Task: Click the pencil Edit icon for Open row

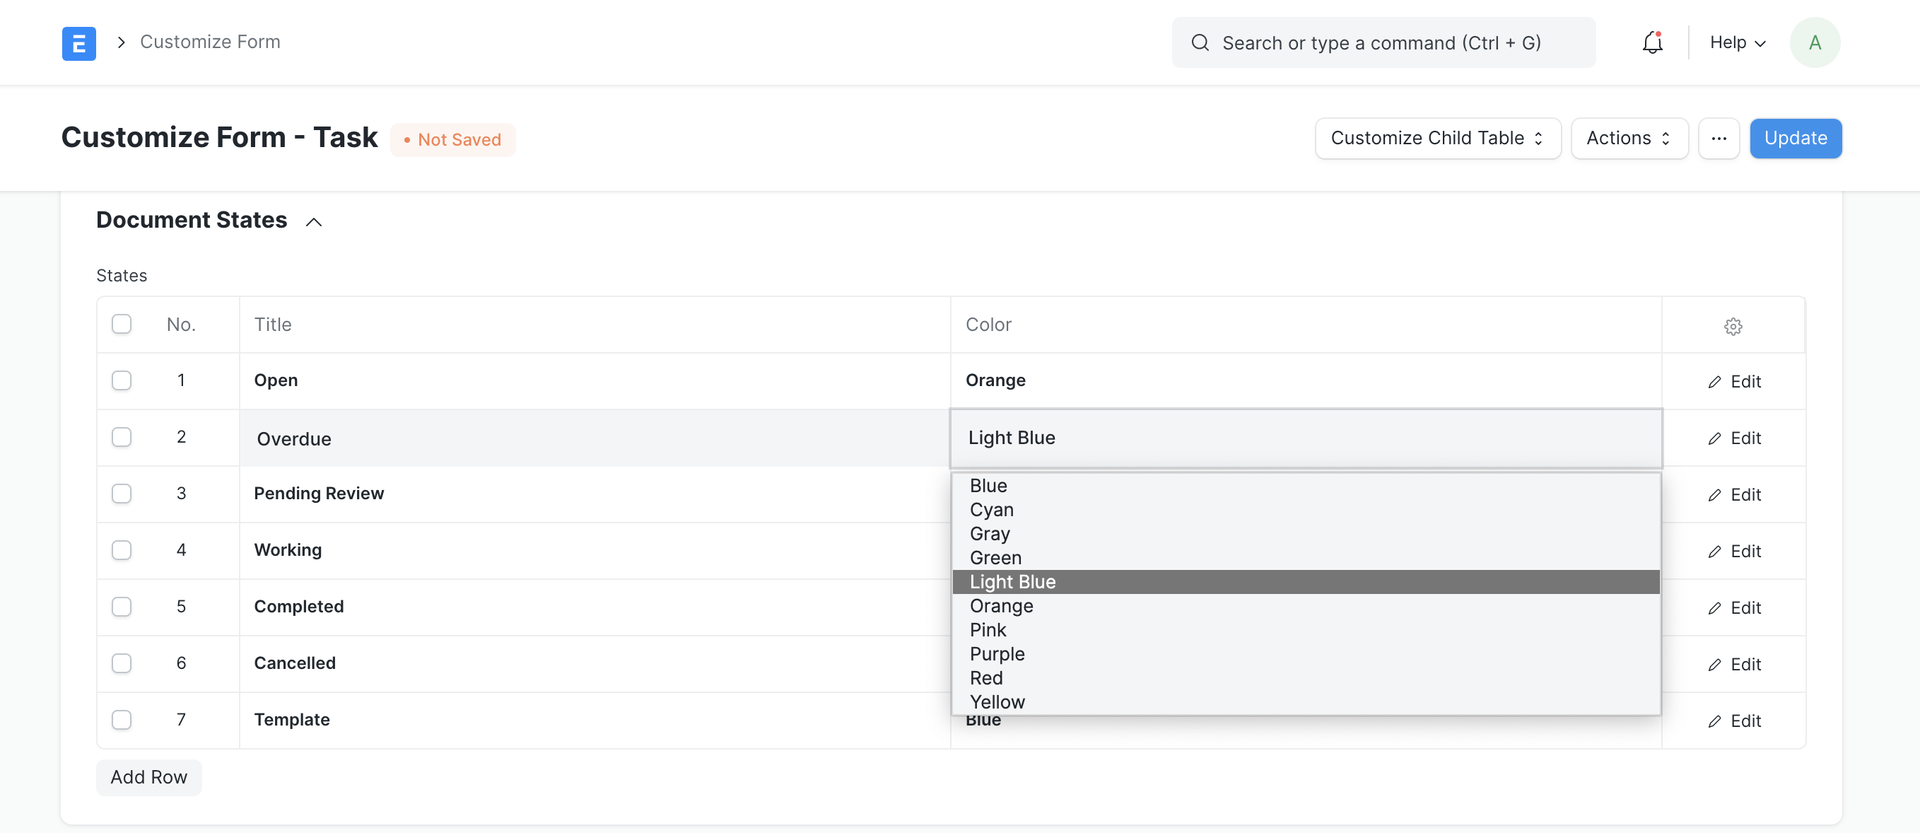Action: tap(1715, 382)
